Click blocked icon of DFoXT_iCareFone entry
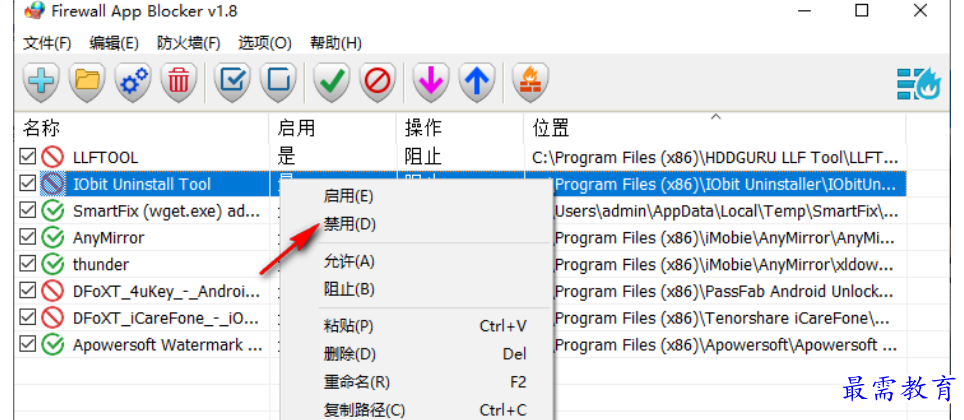 53,317
